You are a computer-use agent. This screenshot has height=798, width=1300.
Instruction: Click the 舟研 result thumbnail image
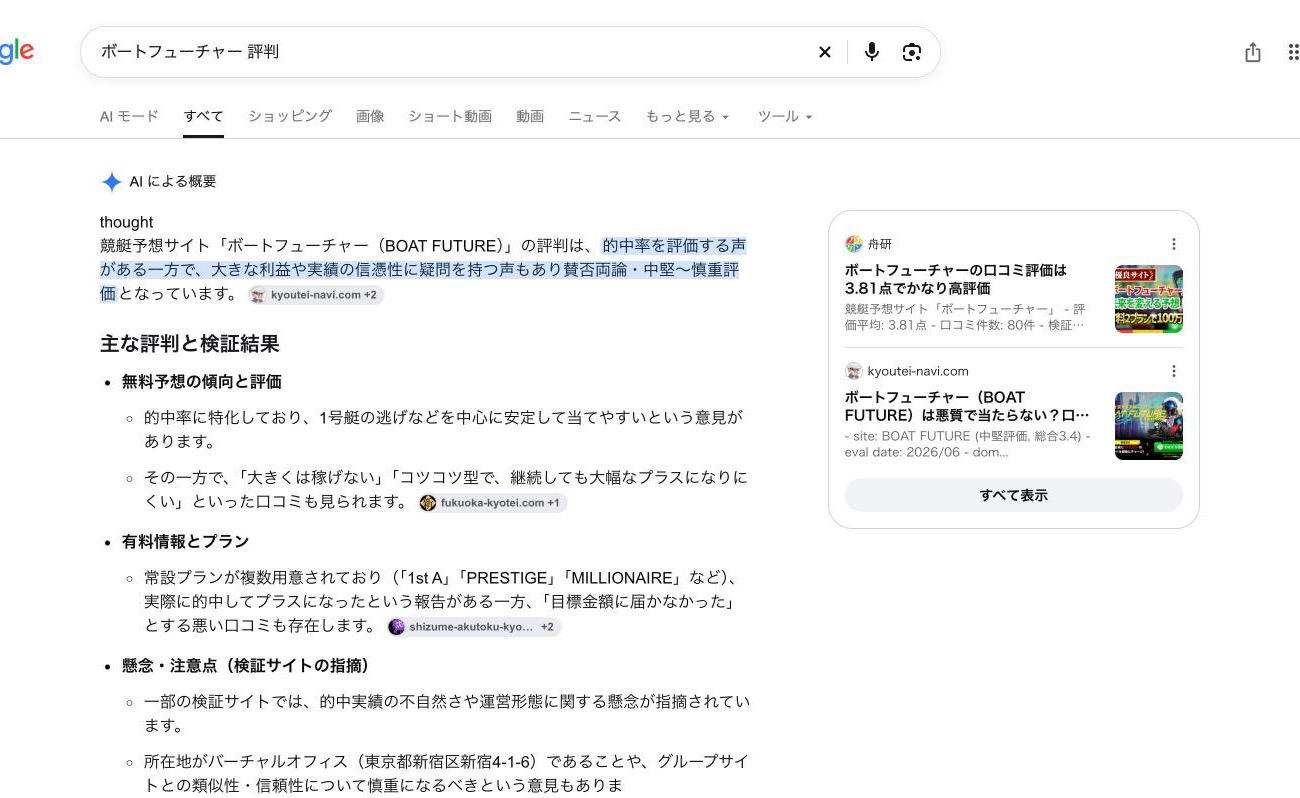(x=1149, y=299)
